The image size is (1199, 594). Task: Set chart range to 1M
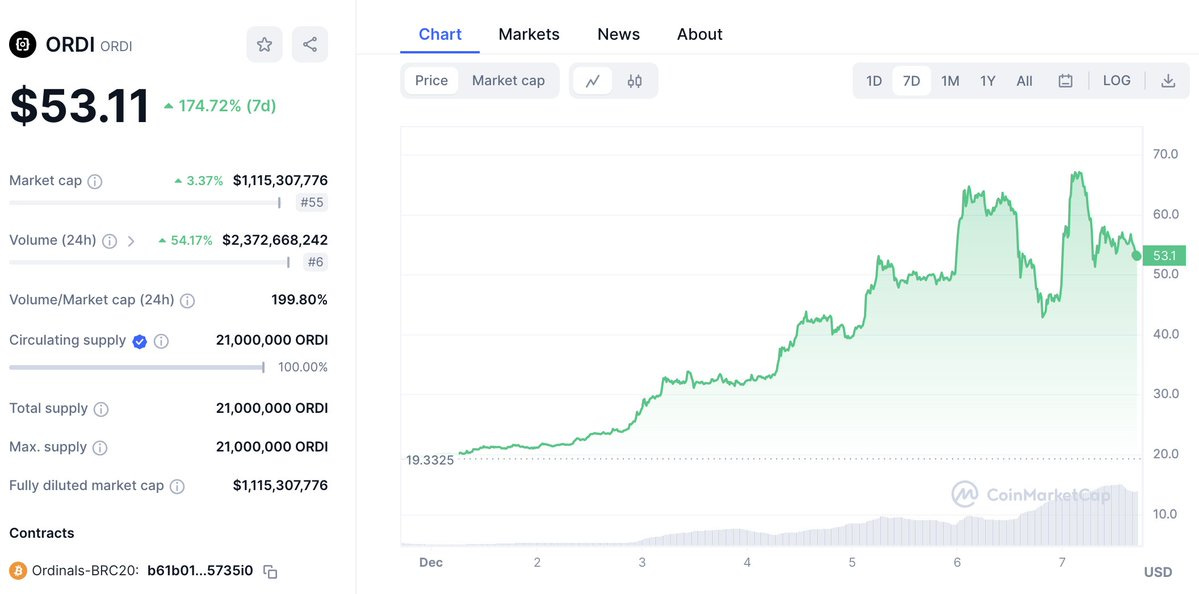click(950, 81)
